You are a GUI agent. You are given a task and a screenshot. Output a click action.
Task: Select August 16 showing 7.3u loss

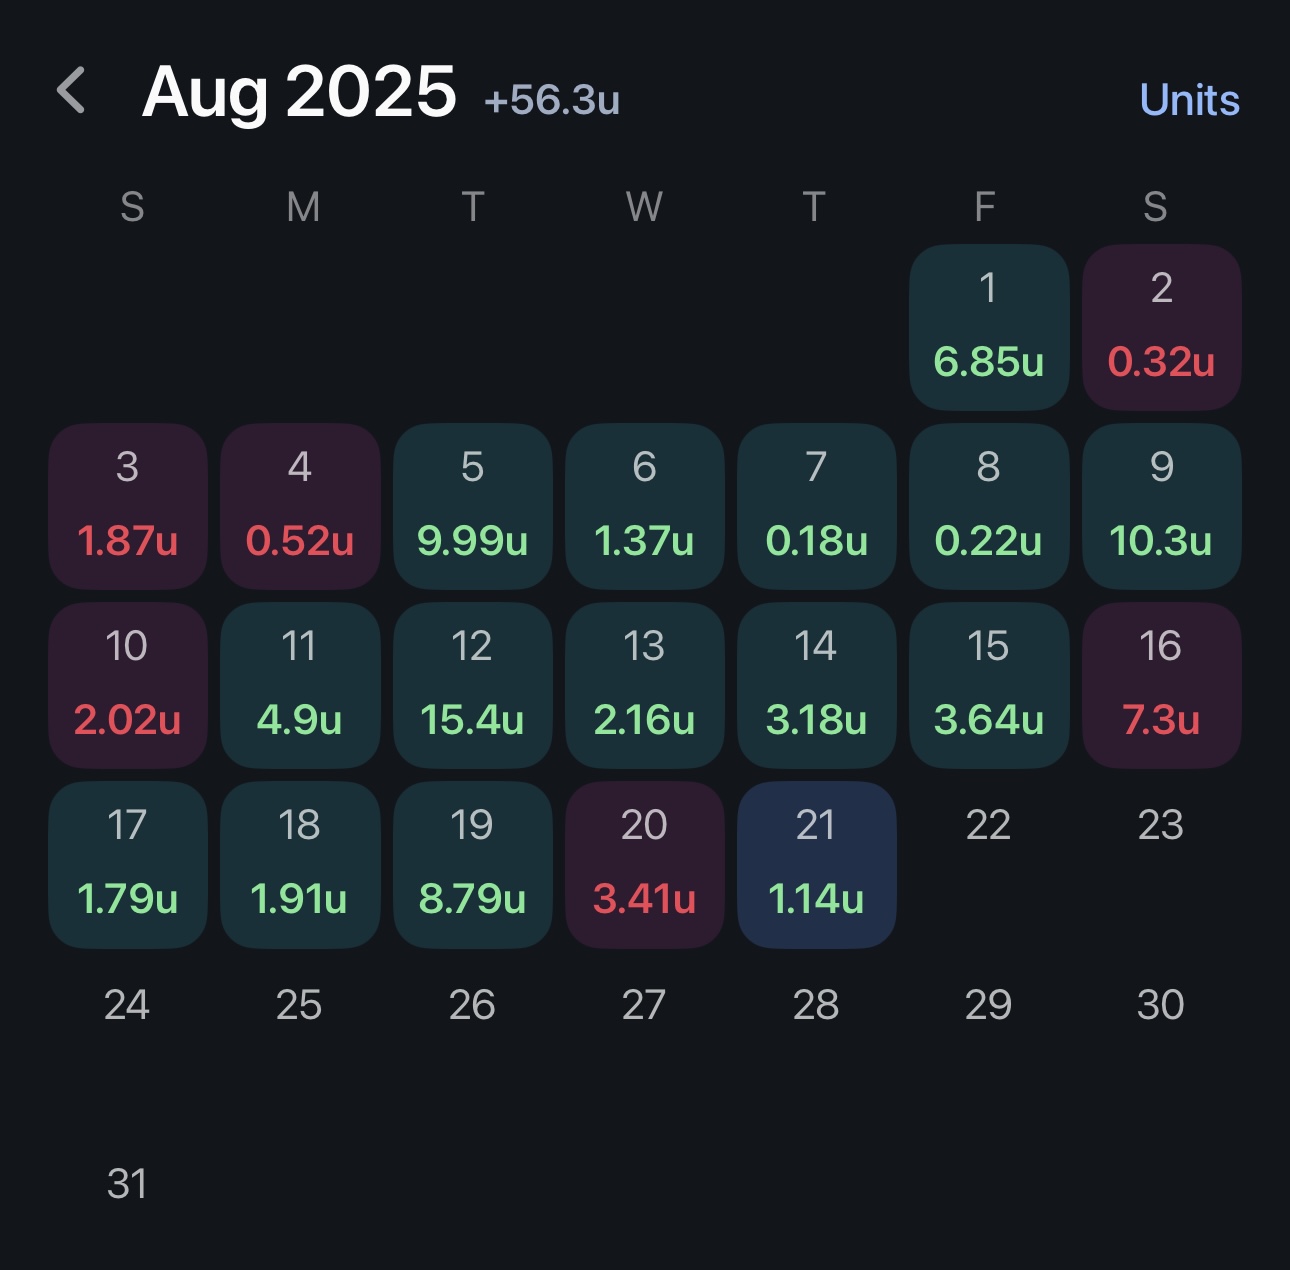[1161, 685]
